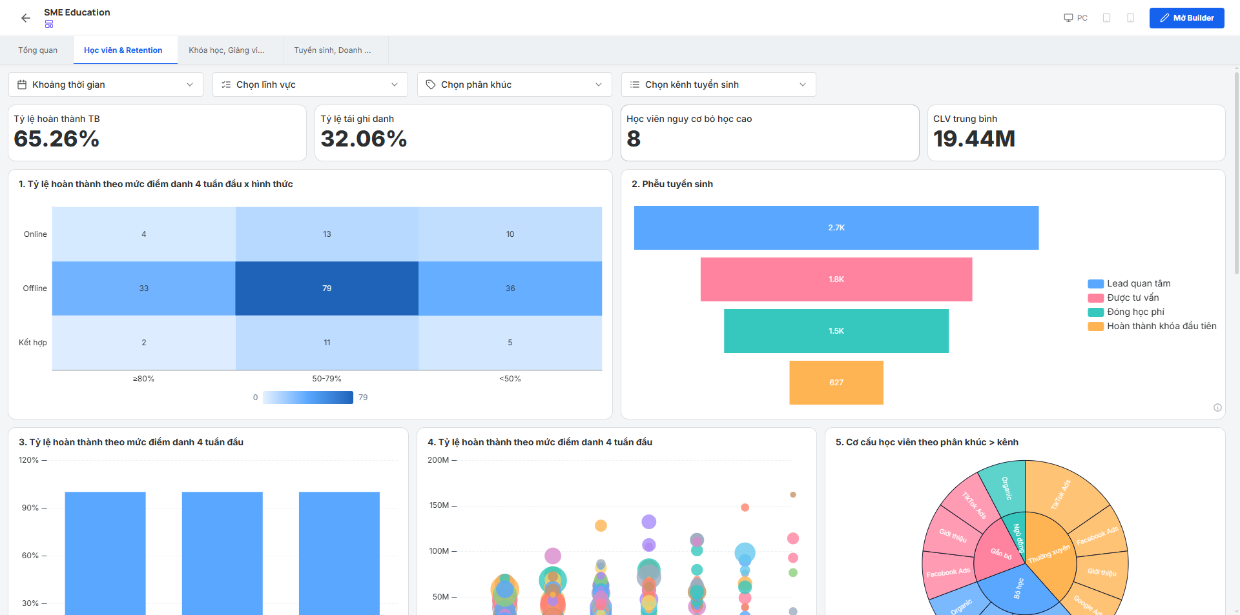The image size is (1240, 615).
Task: Switch to mobile phone preview
Action: (1131, 18)
